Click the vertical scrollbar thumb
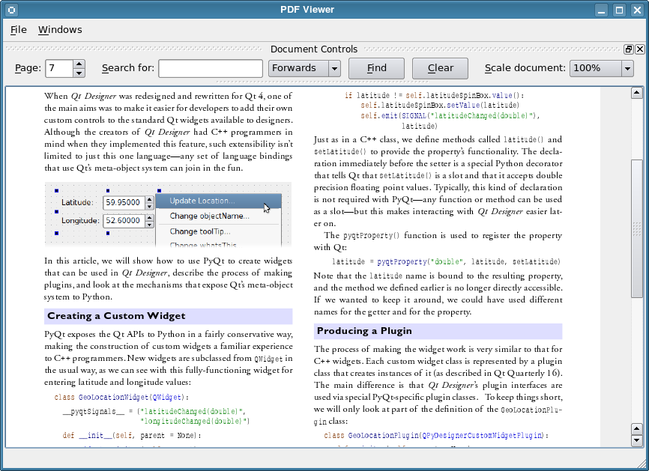This screenshot has height=471, width=649. 637,228
